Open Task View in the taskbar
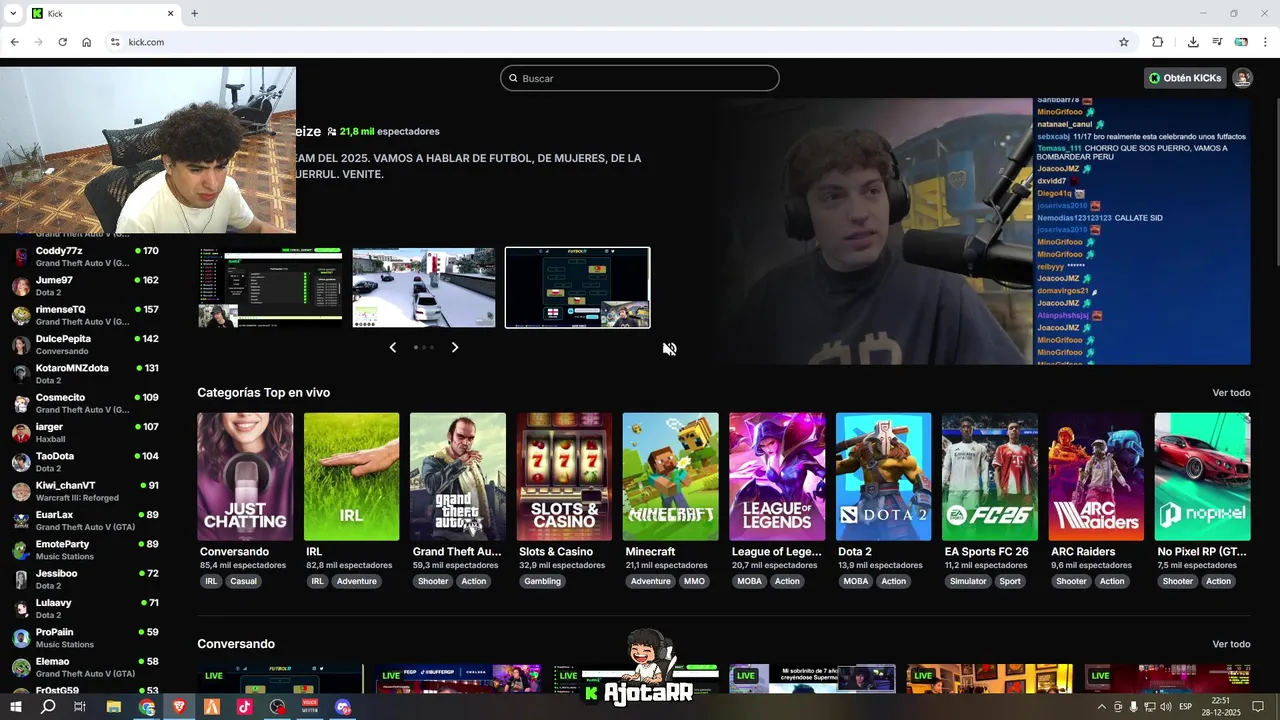The width and height of the screenshot is (1280, 720). pos(80,707)
